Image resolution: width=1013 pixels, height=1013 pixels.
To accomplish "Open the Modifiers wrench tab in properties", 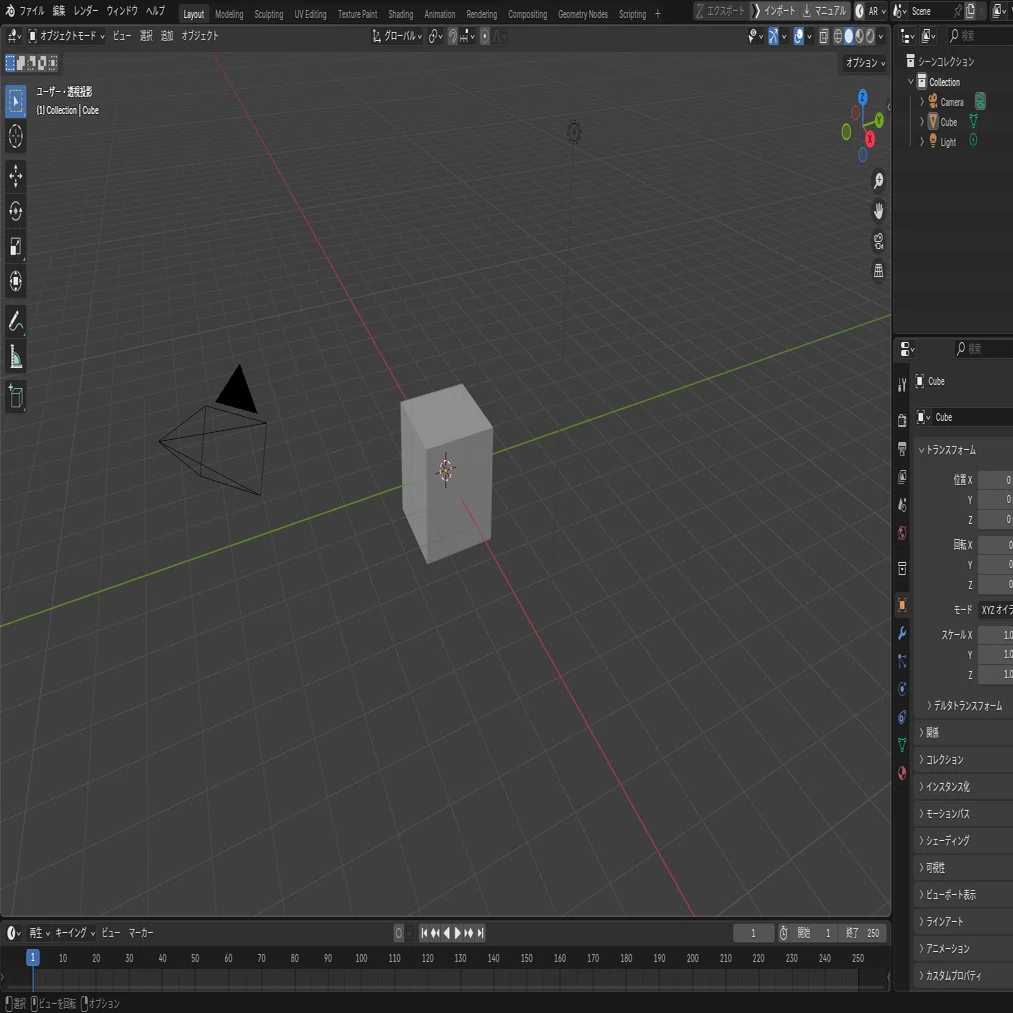I will [x=902, y=633].
